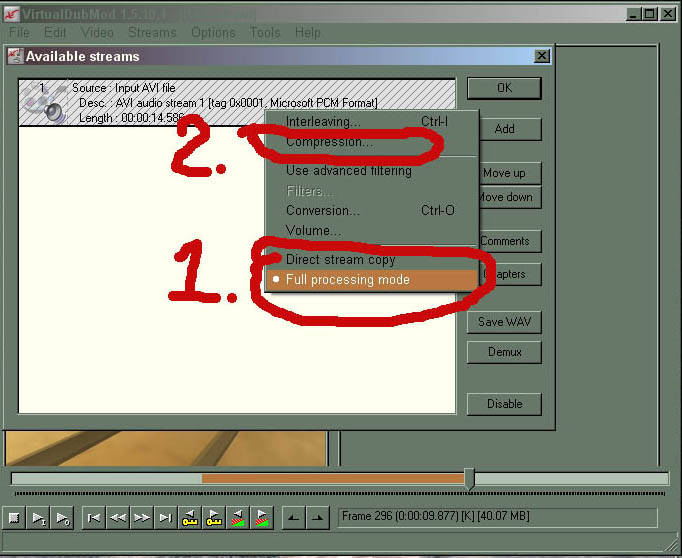Open the Volume option
Viewport: 682px width, 558px height.
tap(372, 231)
